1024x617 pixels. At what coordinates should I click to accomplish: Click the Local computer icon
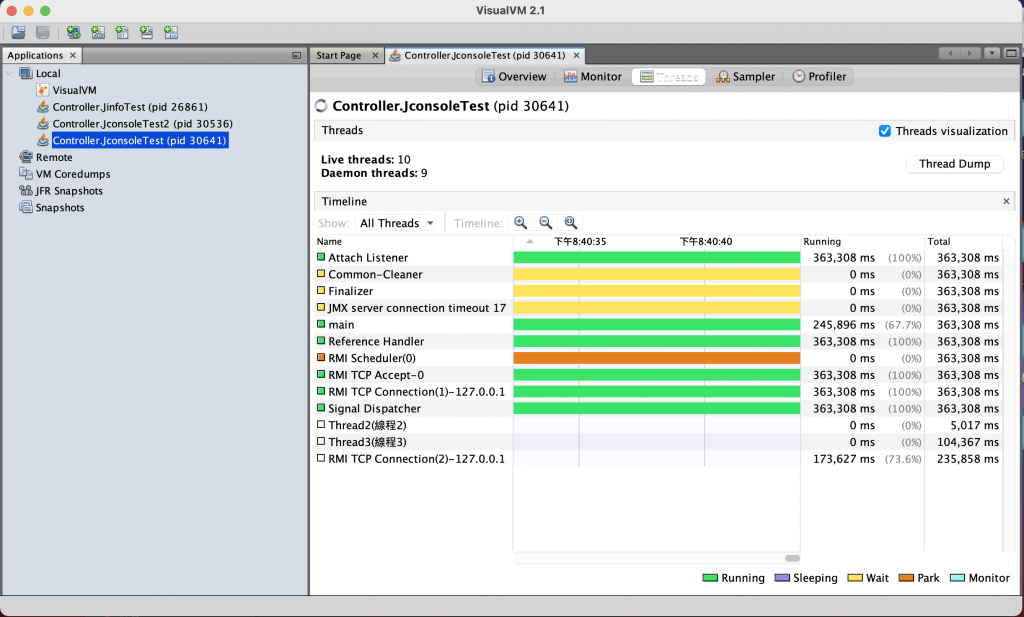tap(25, 73)
